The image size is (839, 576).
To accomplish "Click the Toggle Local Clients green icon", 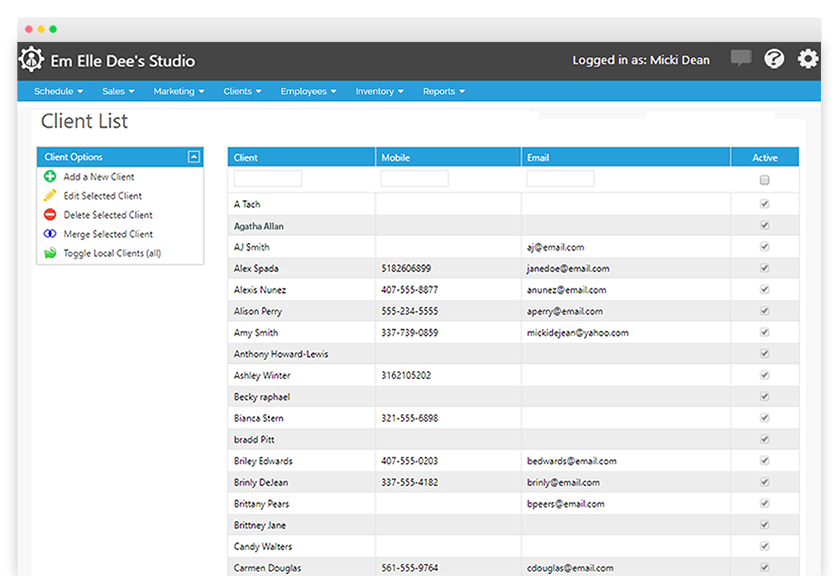I will click(x=50, y=253).
